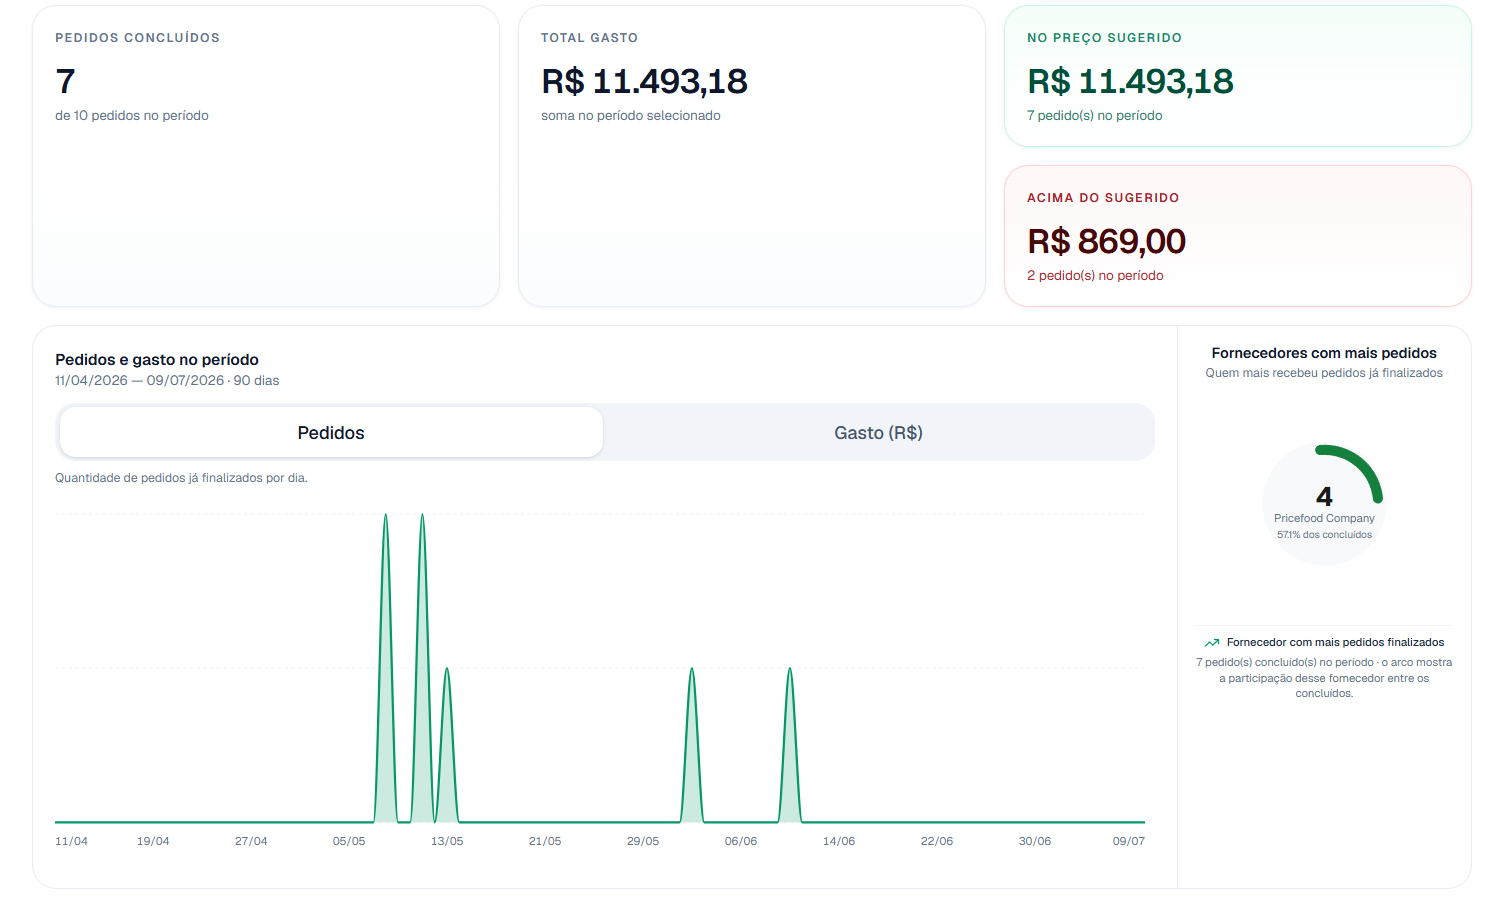Click the number 4 in donut center
1487x900 pixels.
[1324, 496]
